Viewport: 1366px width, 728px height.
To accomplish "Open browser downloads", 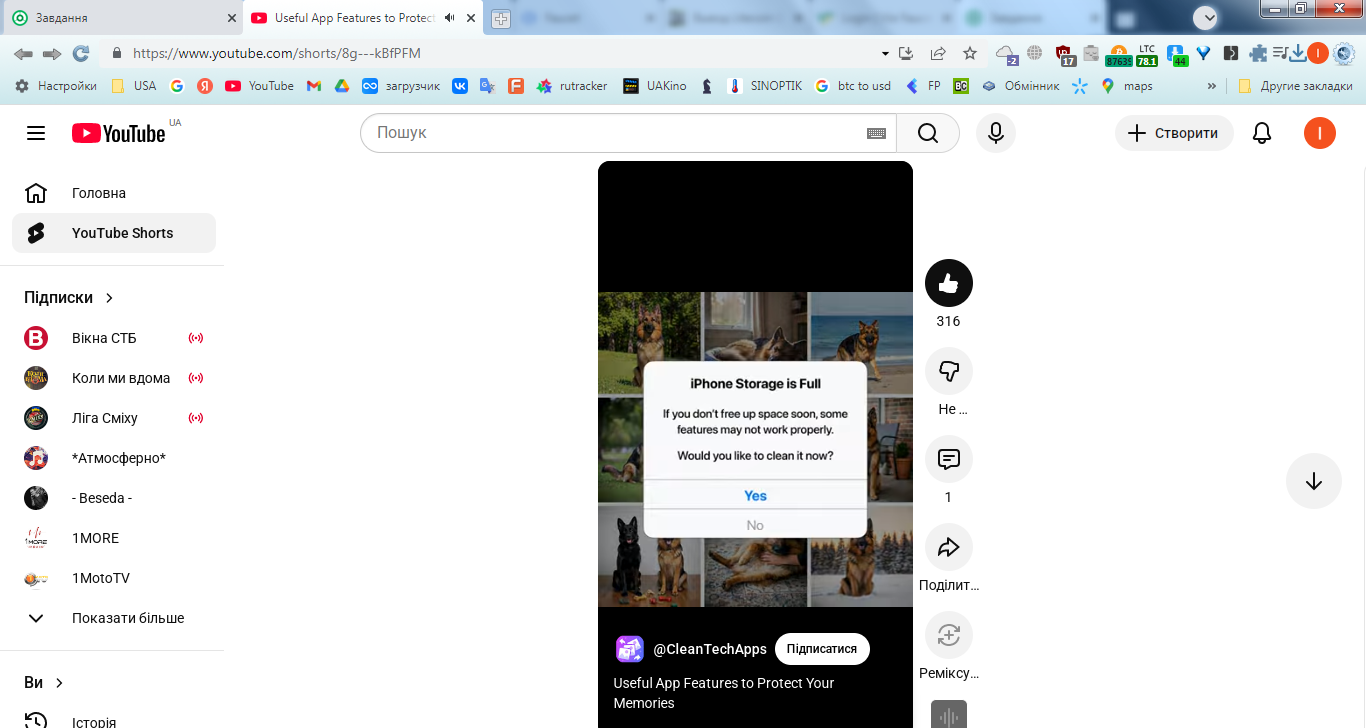I will 1298,53.
